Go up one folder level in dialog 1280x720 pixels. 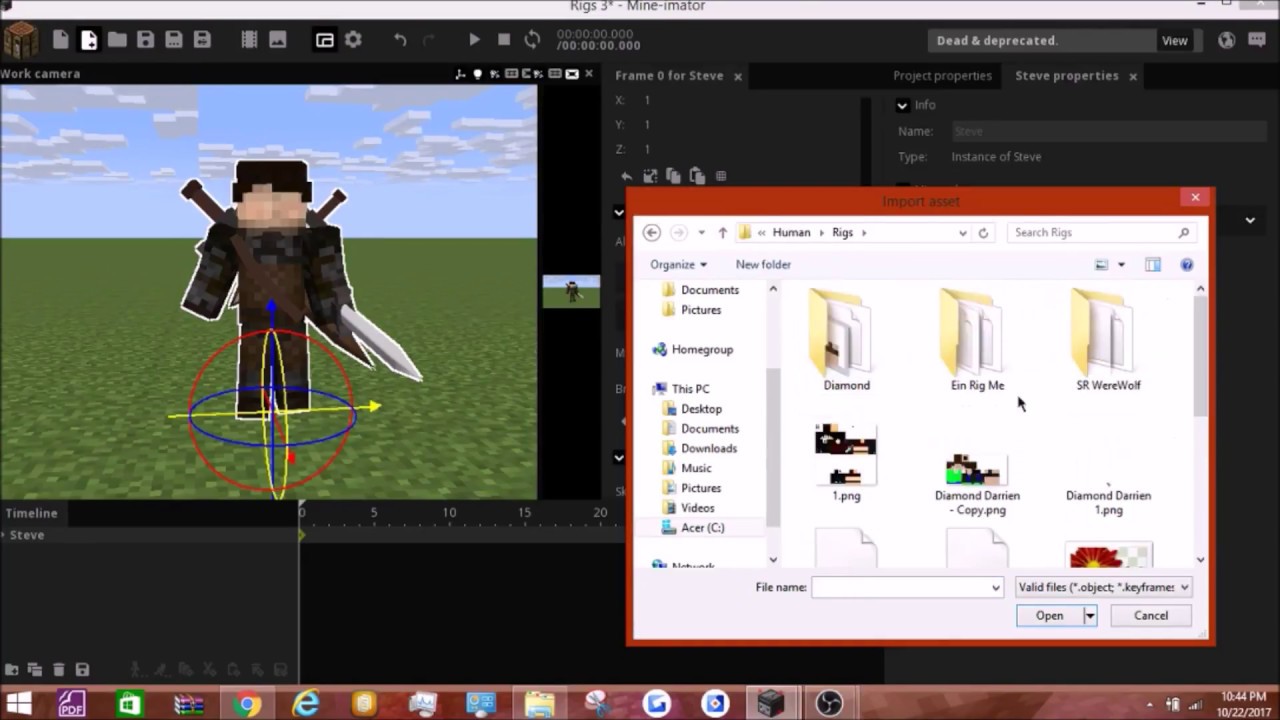(722, 232)
